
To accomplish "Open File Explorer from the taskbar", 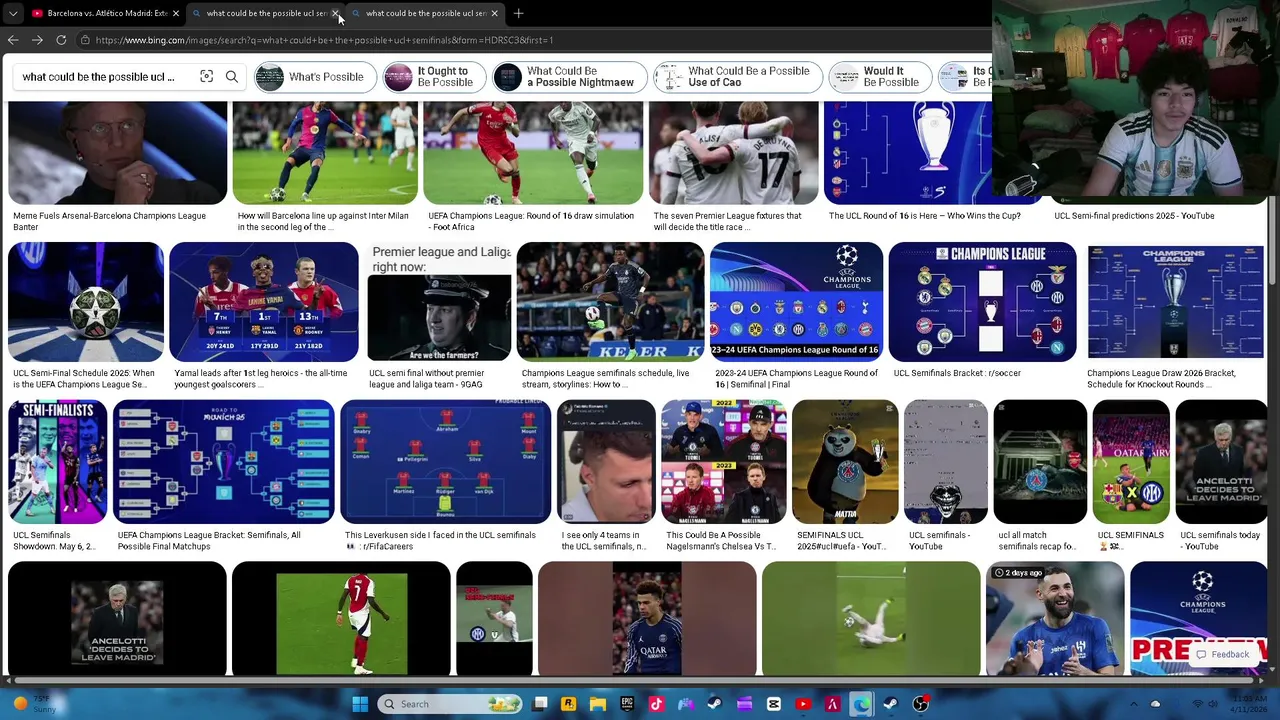I will pos(597,704).
